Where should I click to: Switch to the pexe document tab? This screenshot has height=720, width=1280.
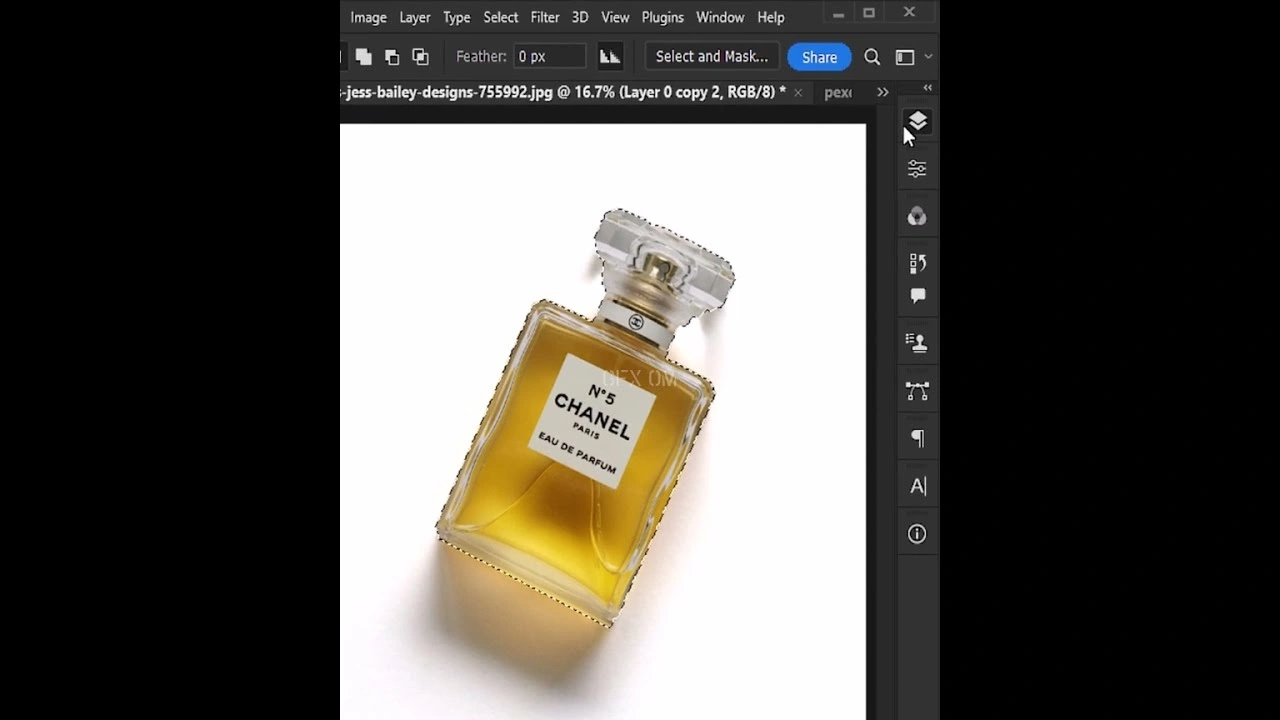[x=840, y=92]
